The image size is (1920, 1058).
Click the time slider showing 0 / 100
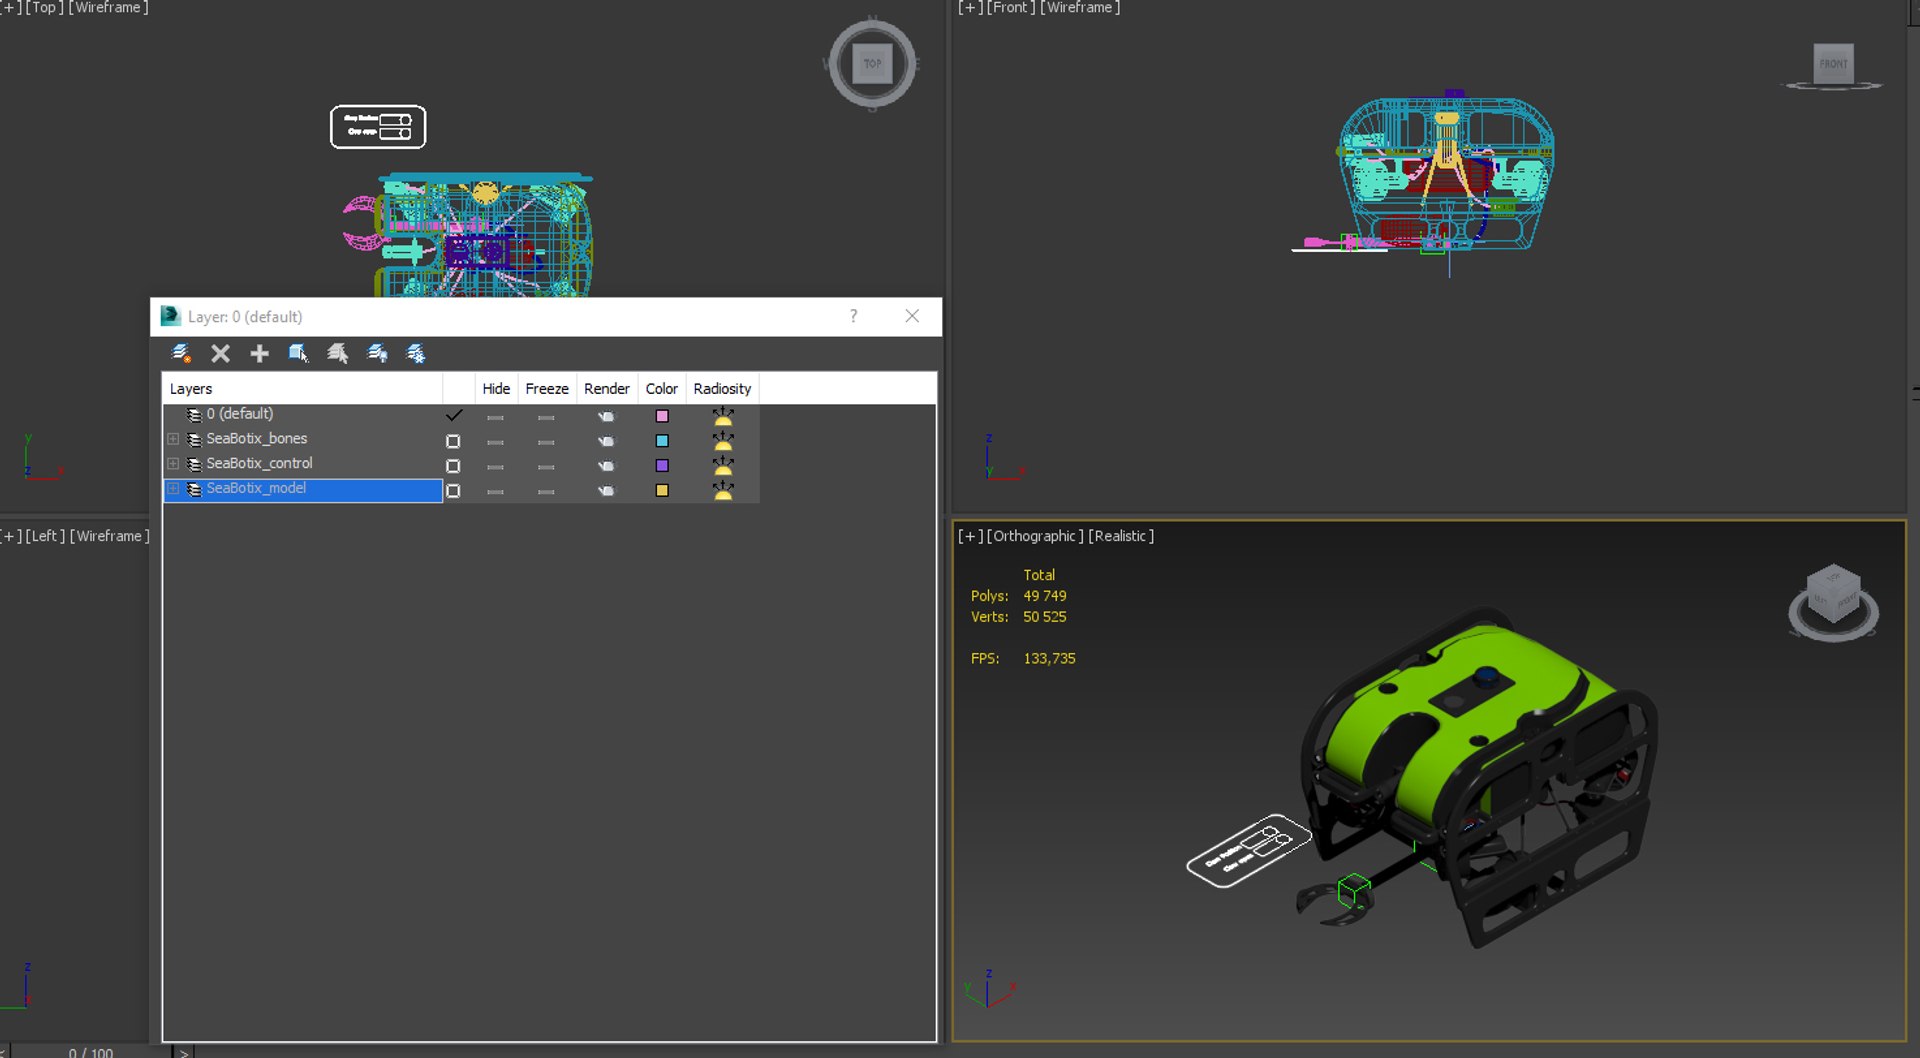click(x=91, y=1052)
